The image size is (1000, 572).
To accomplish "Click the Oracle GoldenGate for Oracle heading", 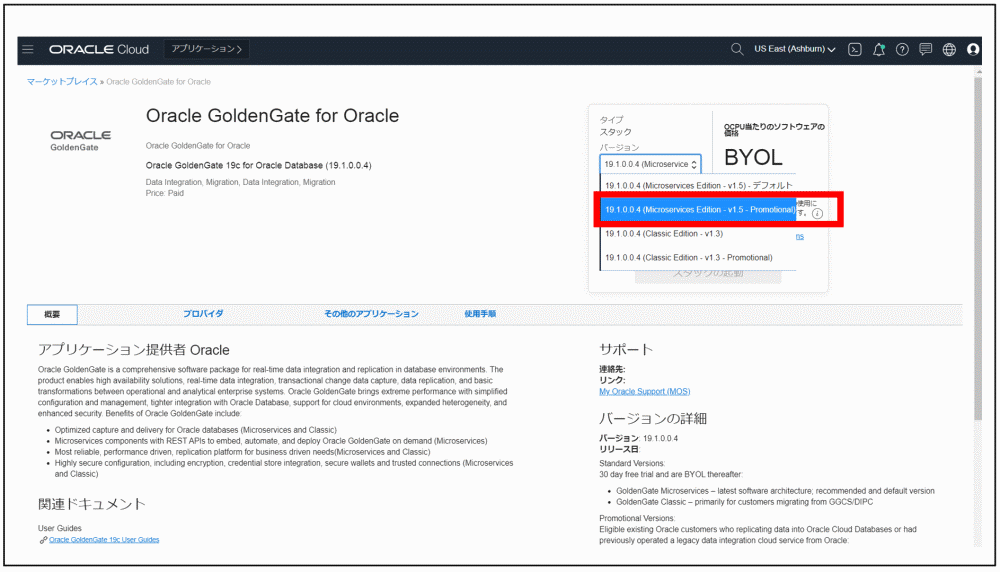I will [x=272, y=115].
